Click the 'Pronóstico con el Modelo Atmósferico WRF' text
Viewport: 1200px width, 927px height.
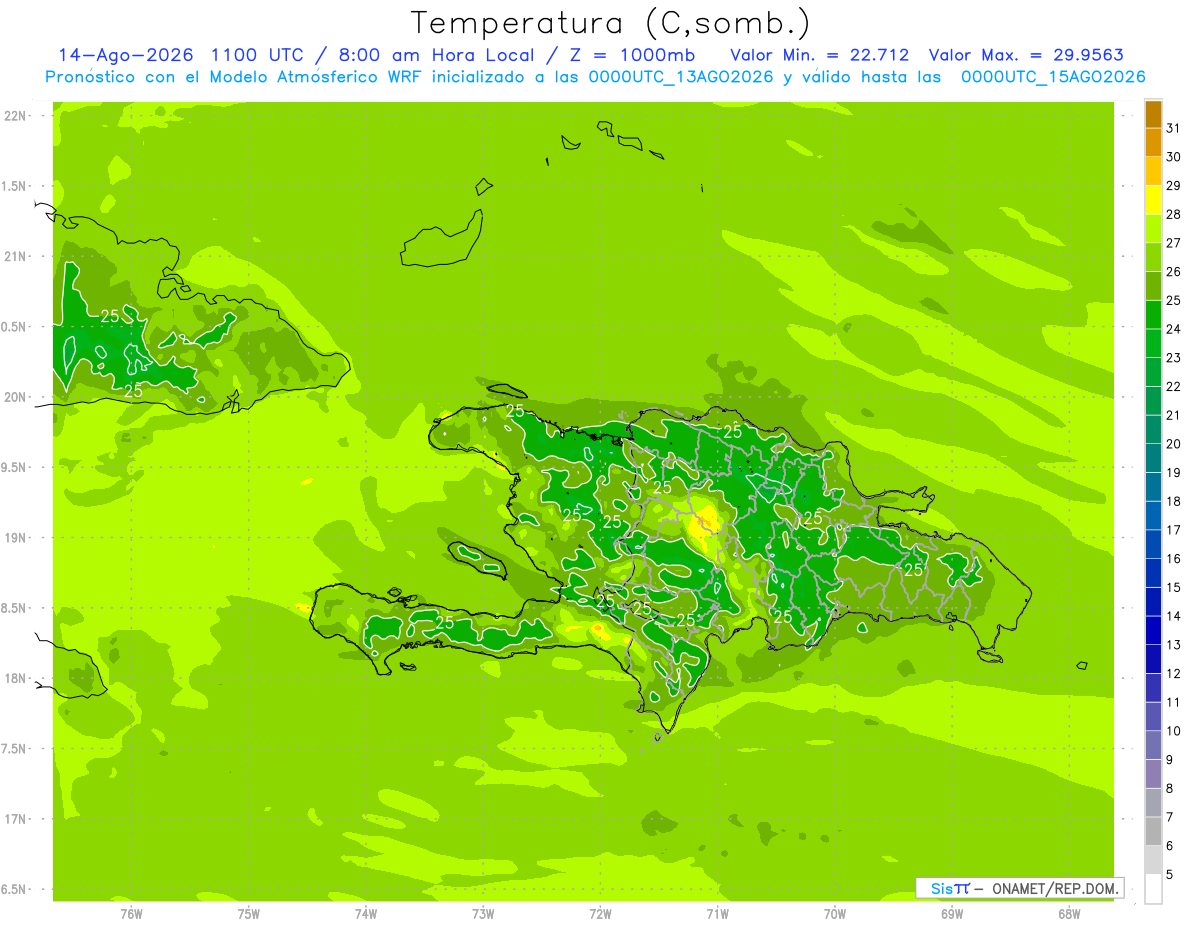point(234,77)
